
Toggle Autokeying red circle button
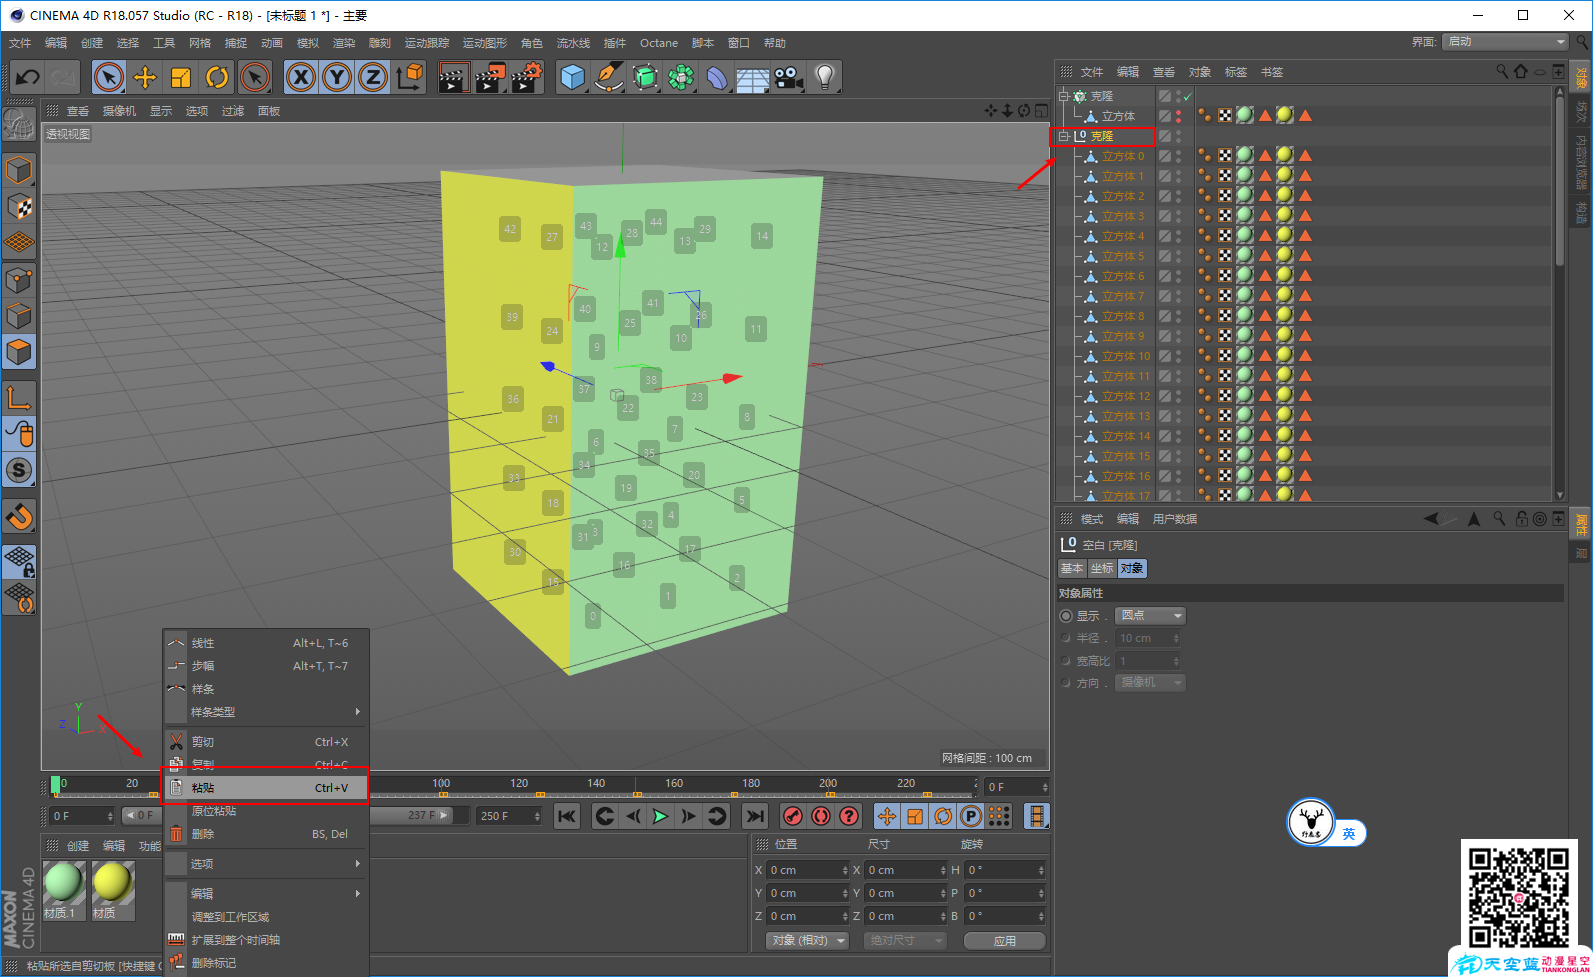[x=821, y=816]
